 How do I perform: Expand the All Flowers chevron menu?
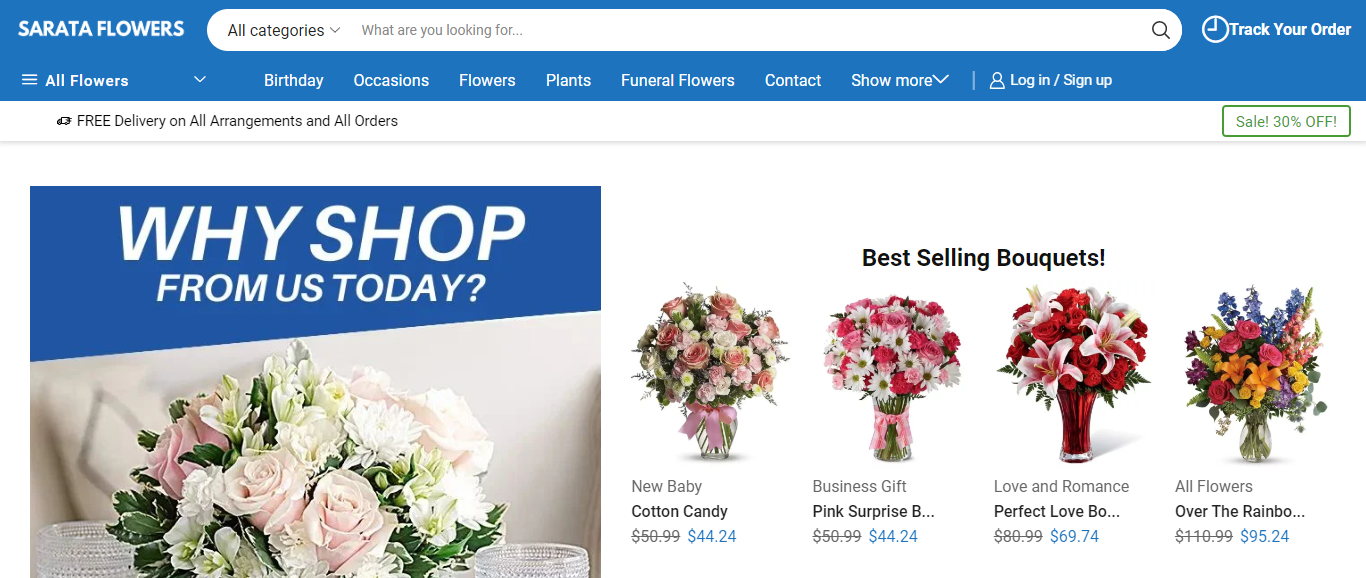(200, 79)
